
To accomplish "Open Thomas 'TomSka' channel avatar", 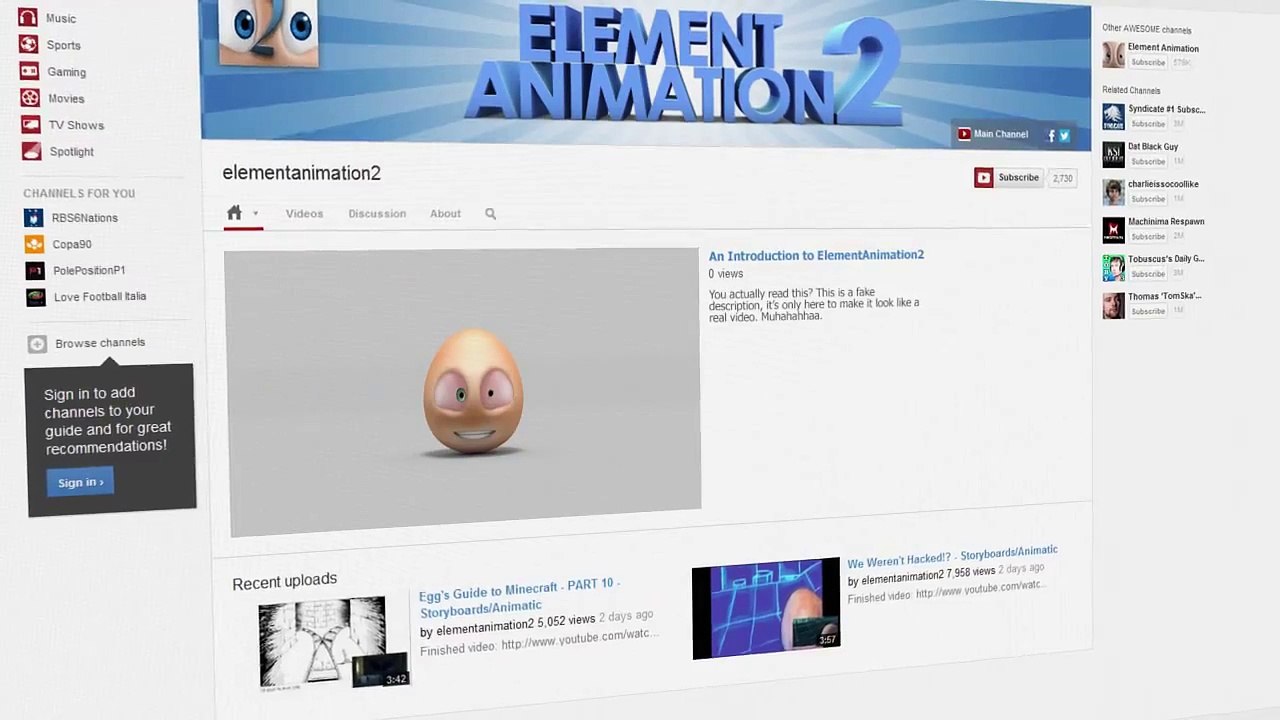I will pos(1113,305).
